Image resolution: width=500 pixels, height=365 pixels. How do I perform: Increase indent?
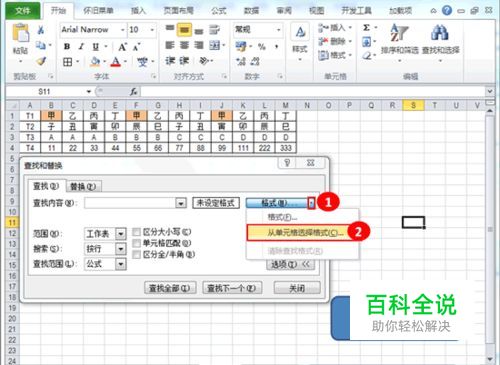pos(184,61)
